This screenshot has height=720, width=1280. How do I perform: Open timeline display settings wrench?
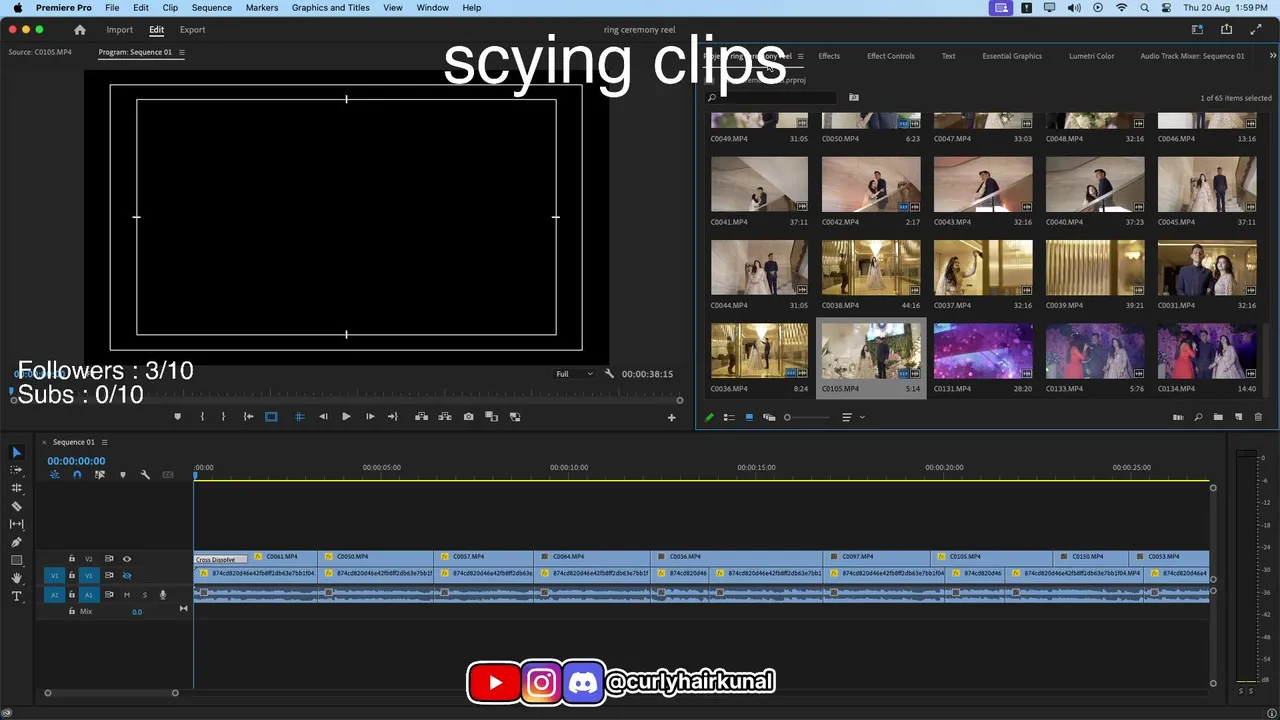[145, 475]
